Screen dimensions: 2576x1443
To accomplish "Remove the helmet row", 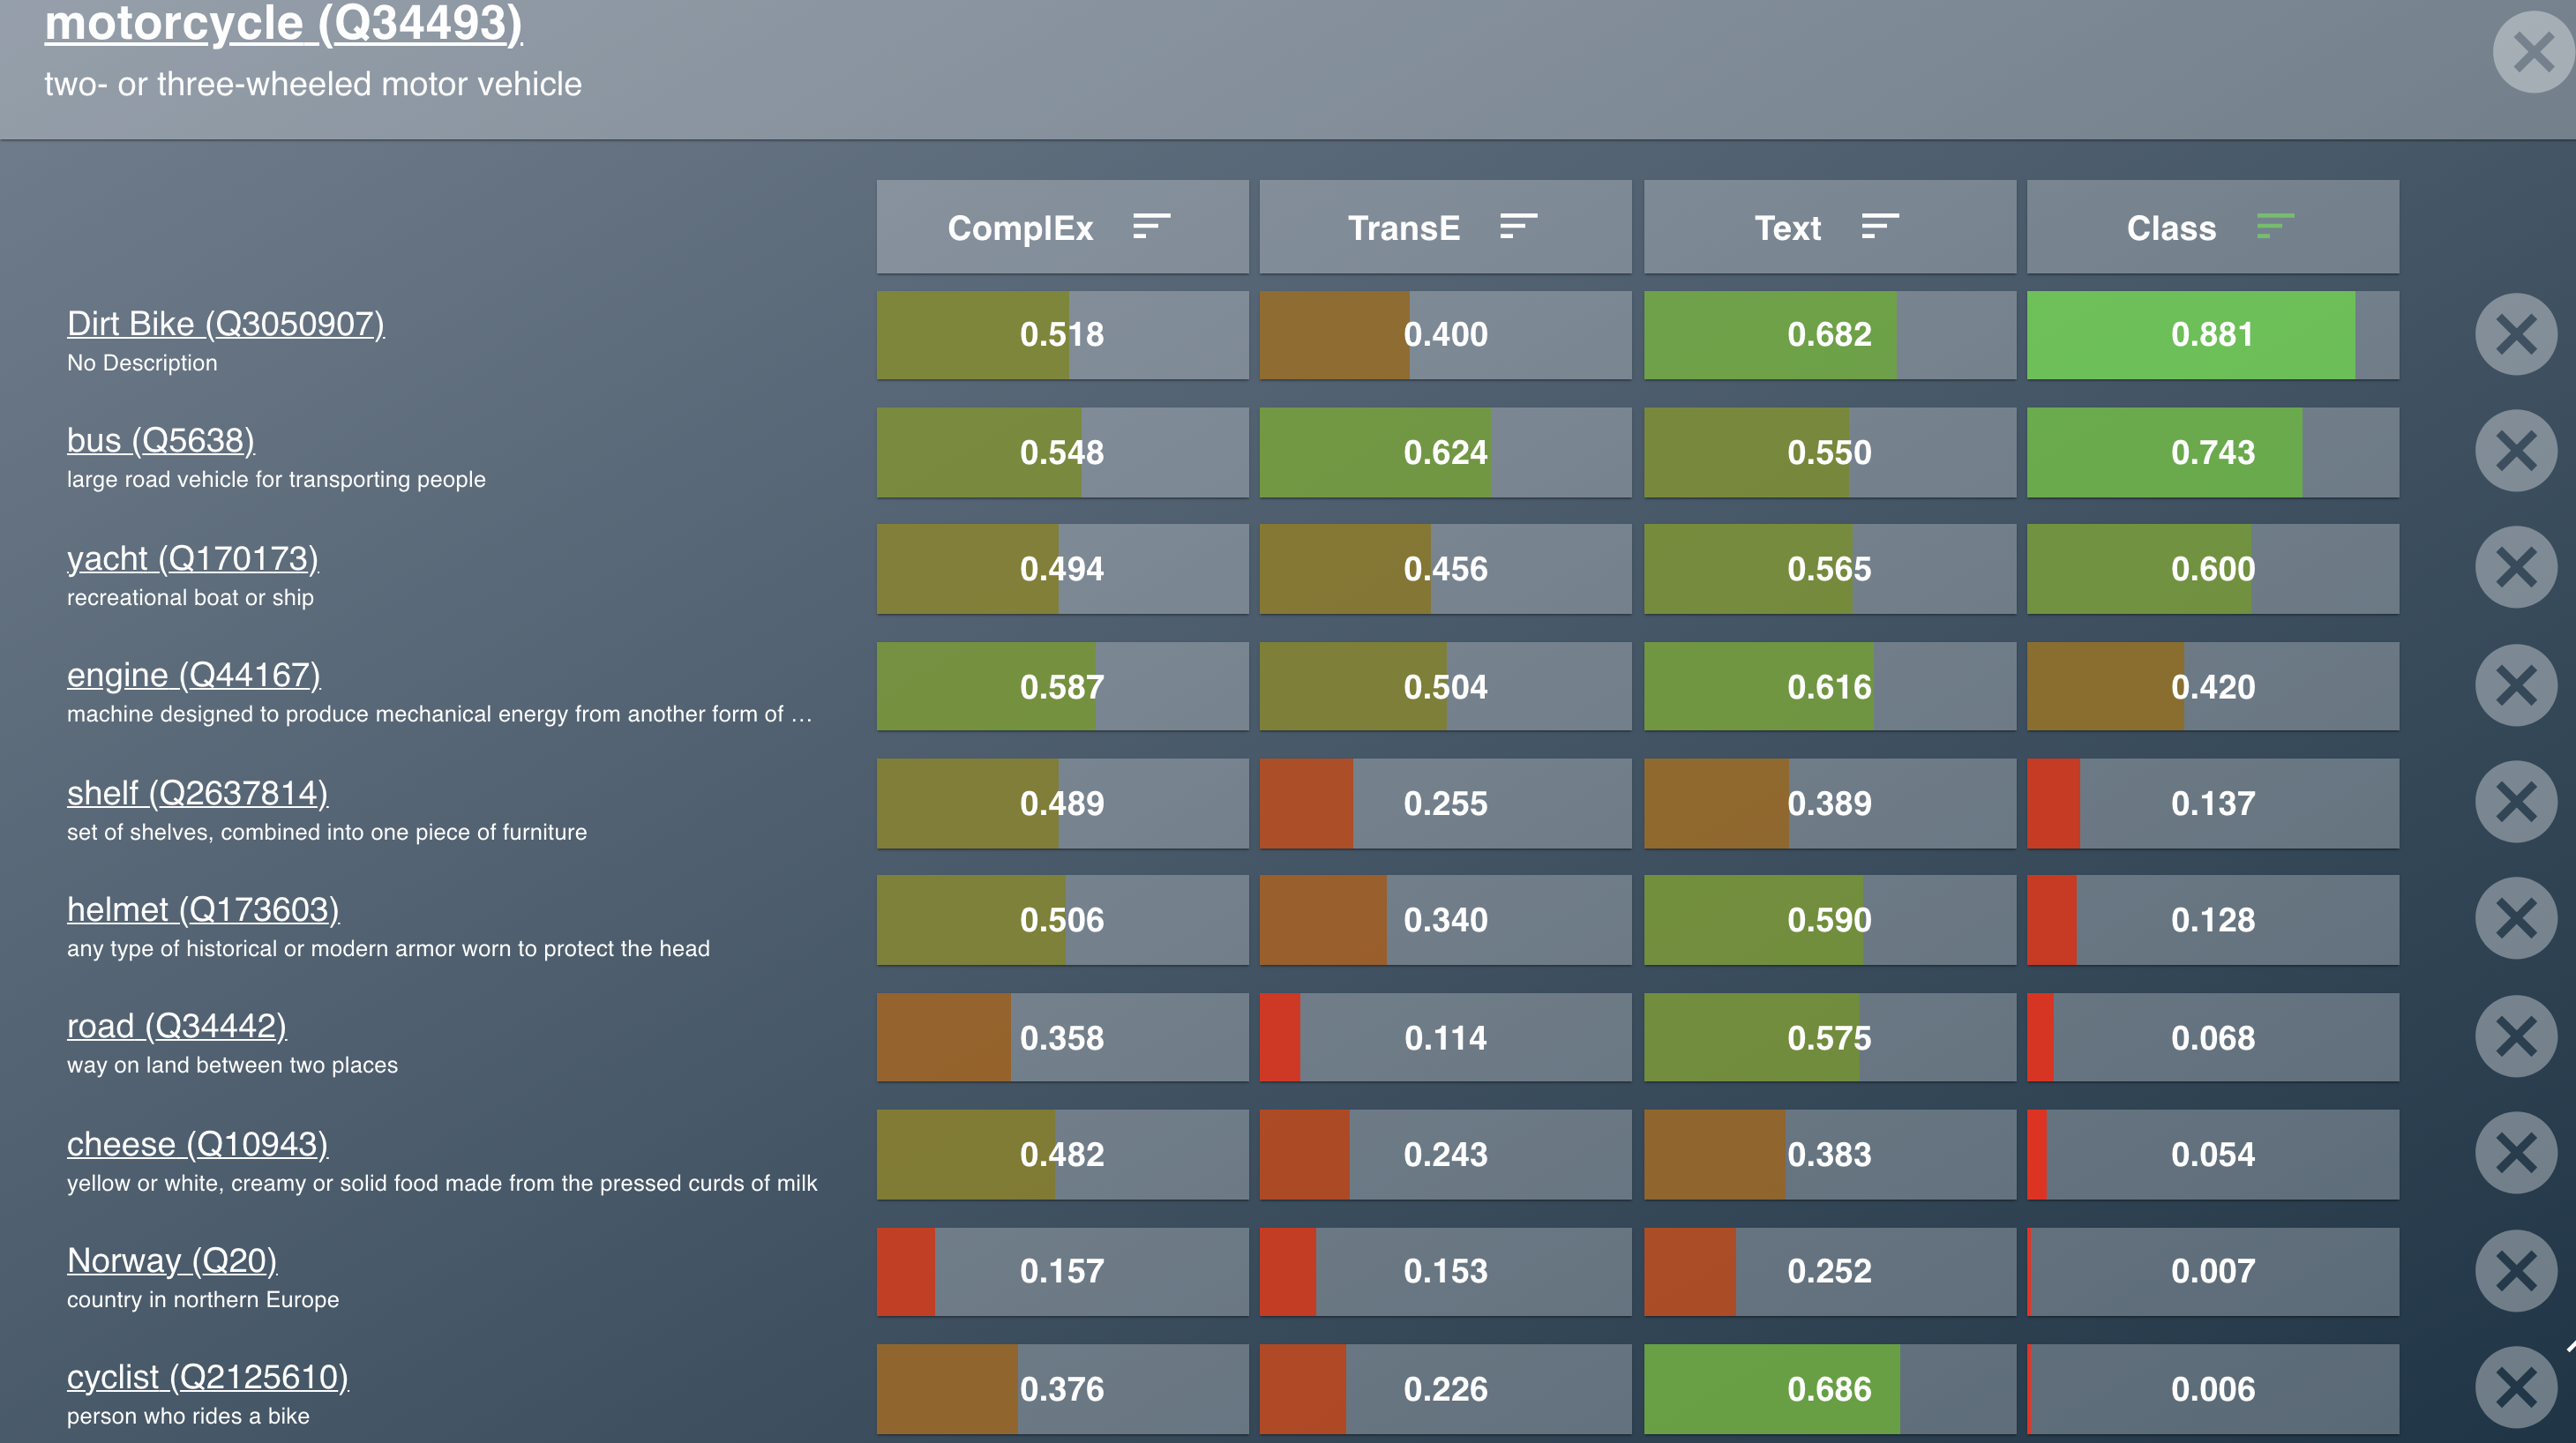I will coord(2516,919).
